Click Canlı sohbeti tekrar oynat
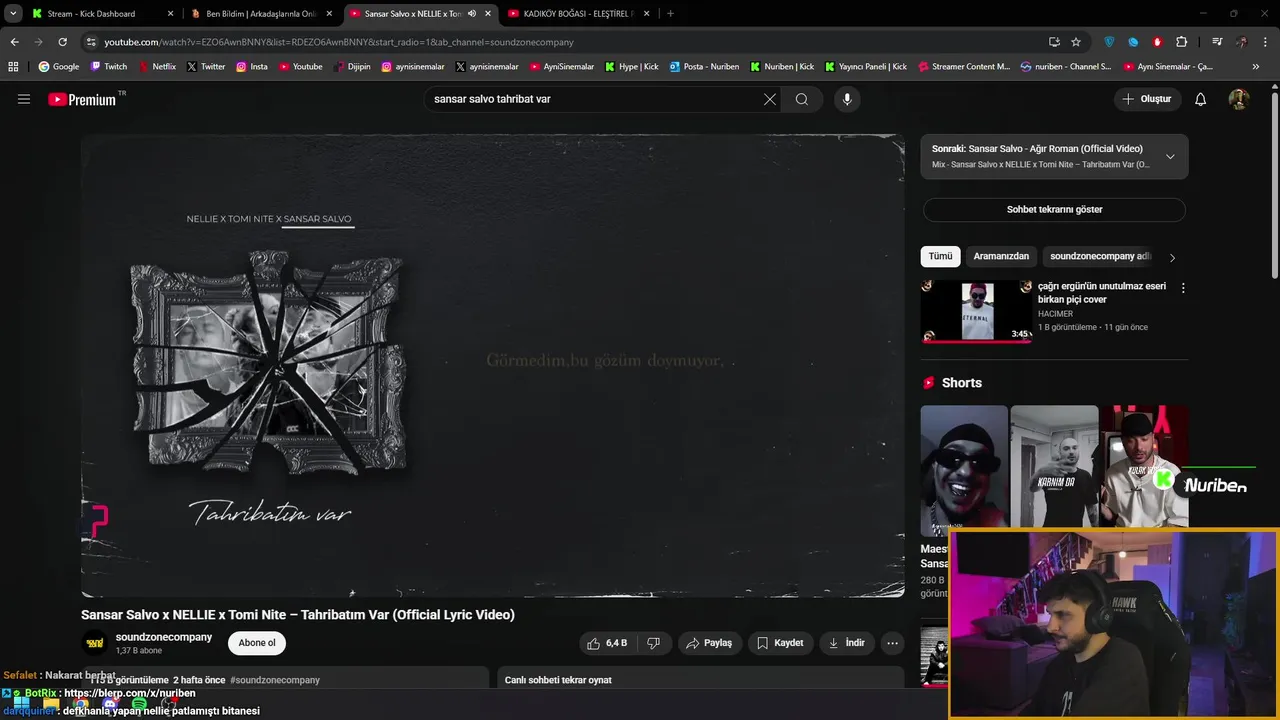The image size is (1280, 720). pos(558,680)
